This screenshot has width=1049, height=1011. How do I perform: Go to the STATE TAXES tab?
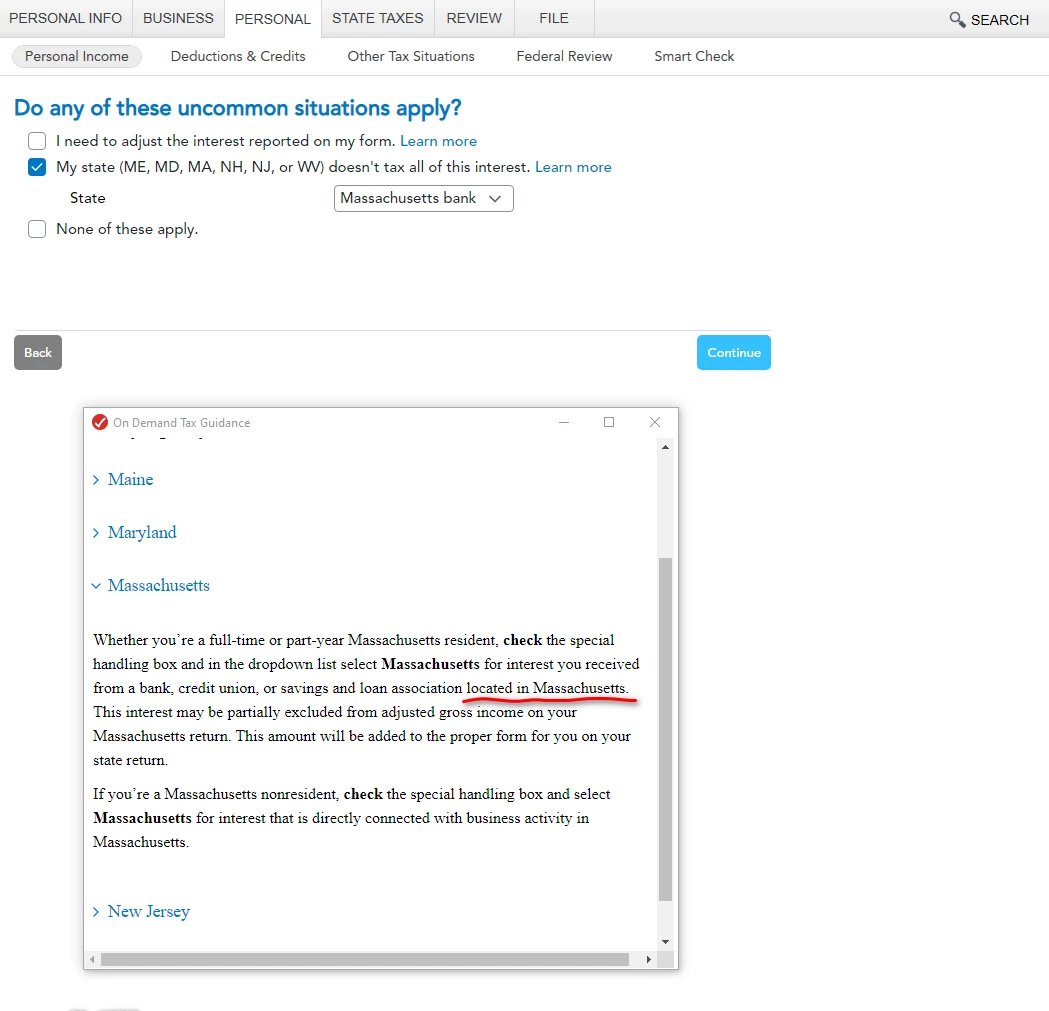377,18
